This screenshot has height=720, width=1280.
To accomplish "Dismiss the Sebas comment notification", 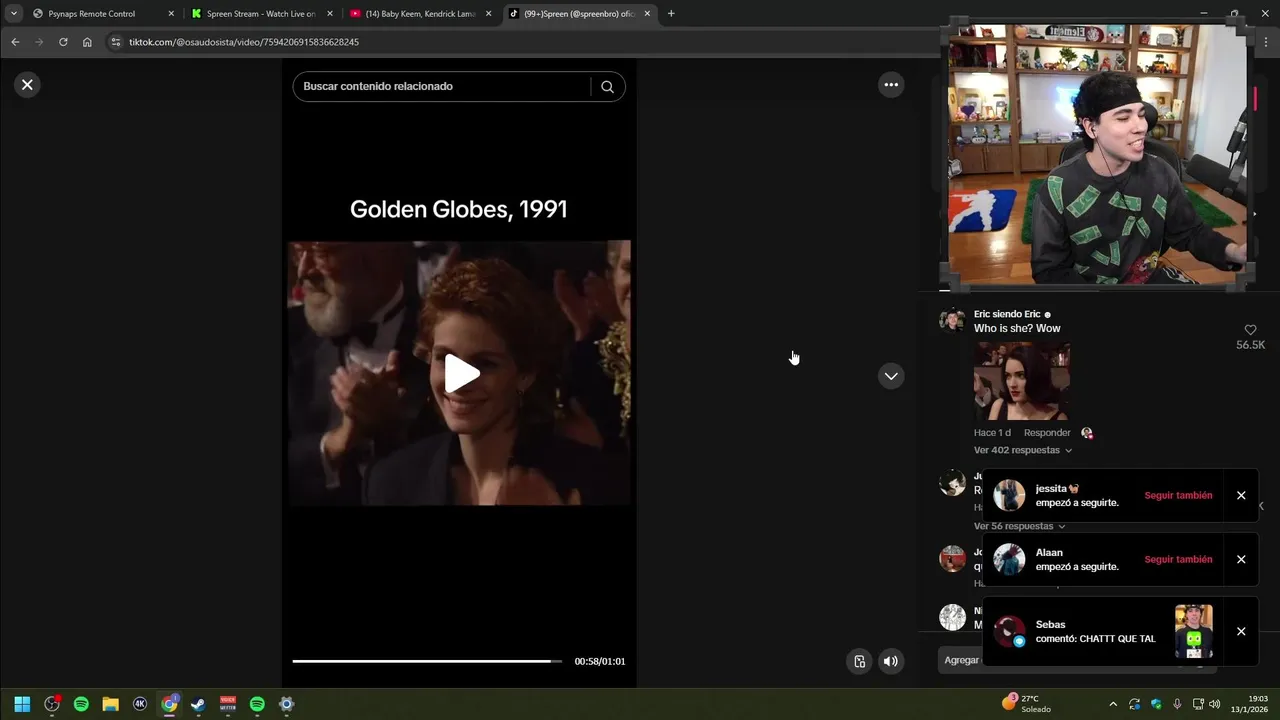I will tap(1241, 631).
